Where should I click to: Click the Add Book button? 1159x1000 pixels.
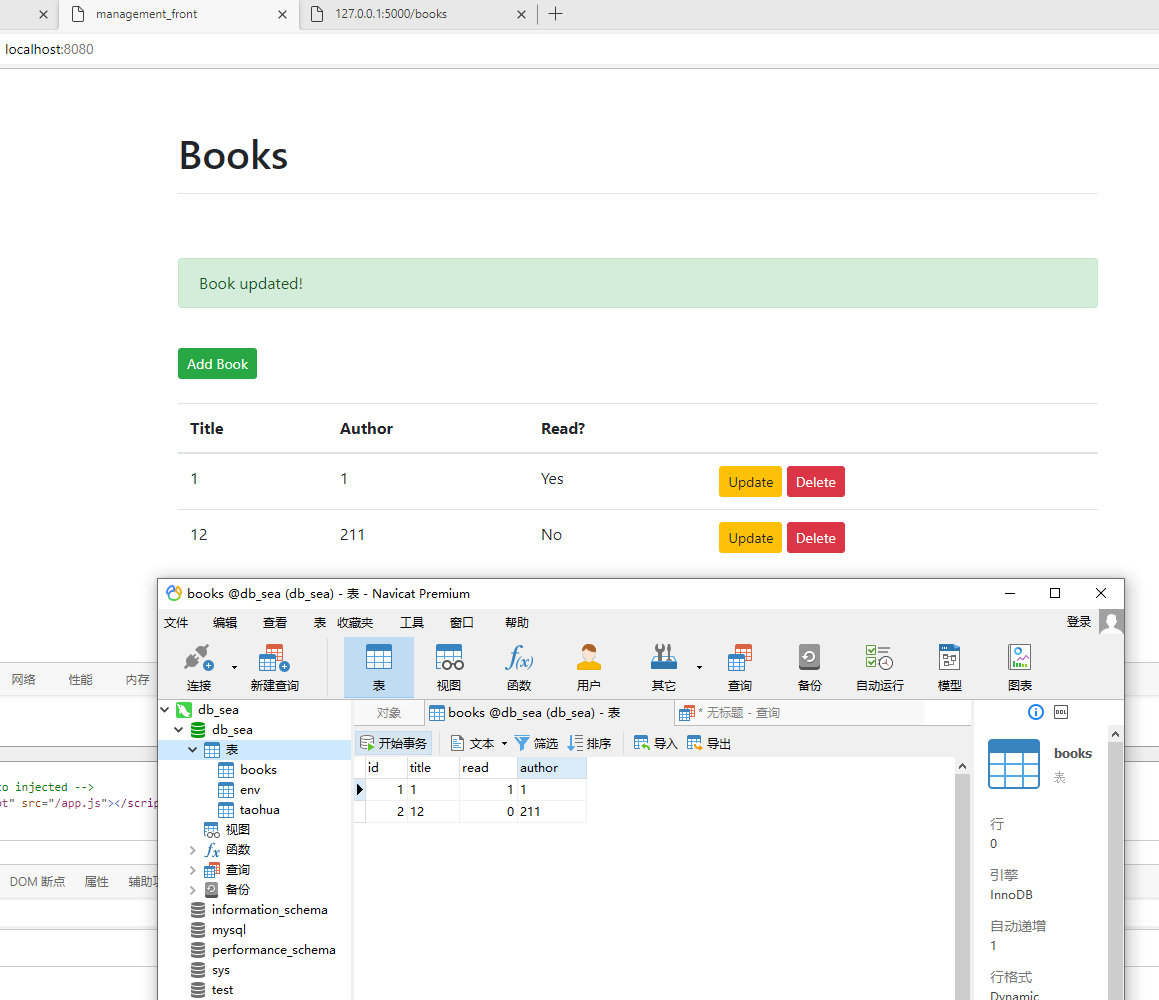click(x=217, y=363)
